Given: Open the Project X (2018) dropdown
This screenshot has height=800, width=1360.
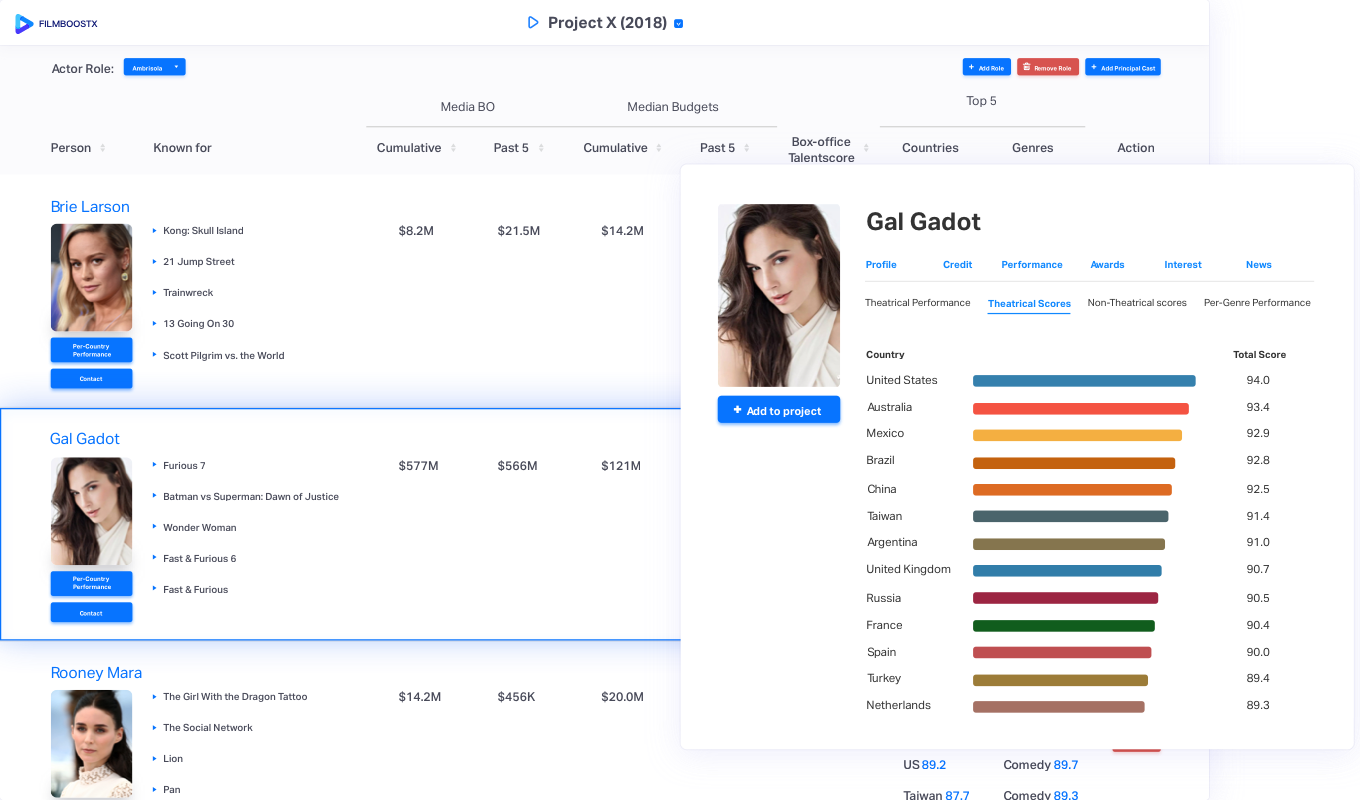Looking at the screenshot, I should (x=679, y=23).
